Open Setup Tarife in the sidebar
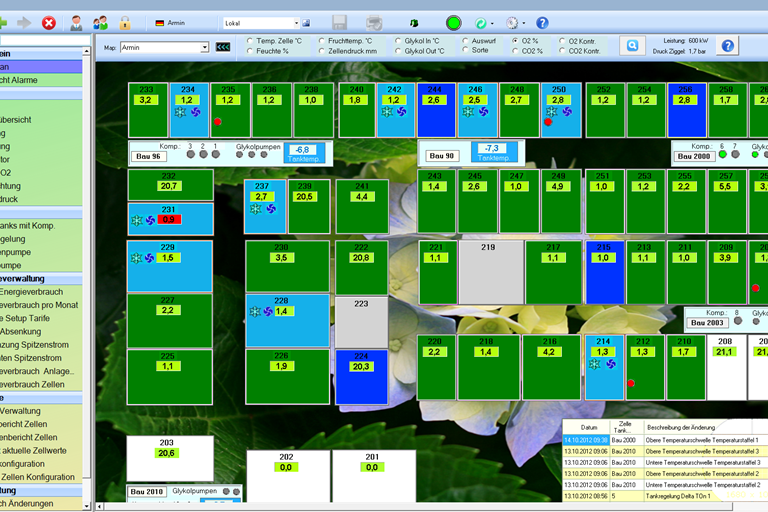This screenshot has width=768, height=512. pyautogui.click(x=27, y=318)
